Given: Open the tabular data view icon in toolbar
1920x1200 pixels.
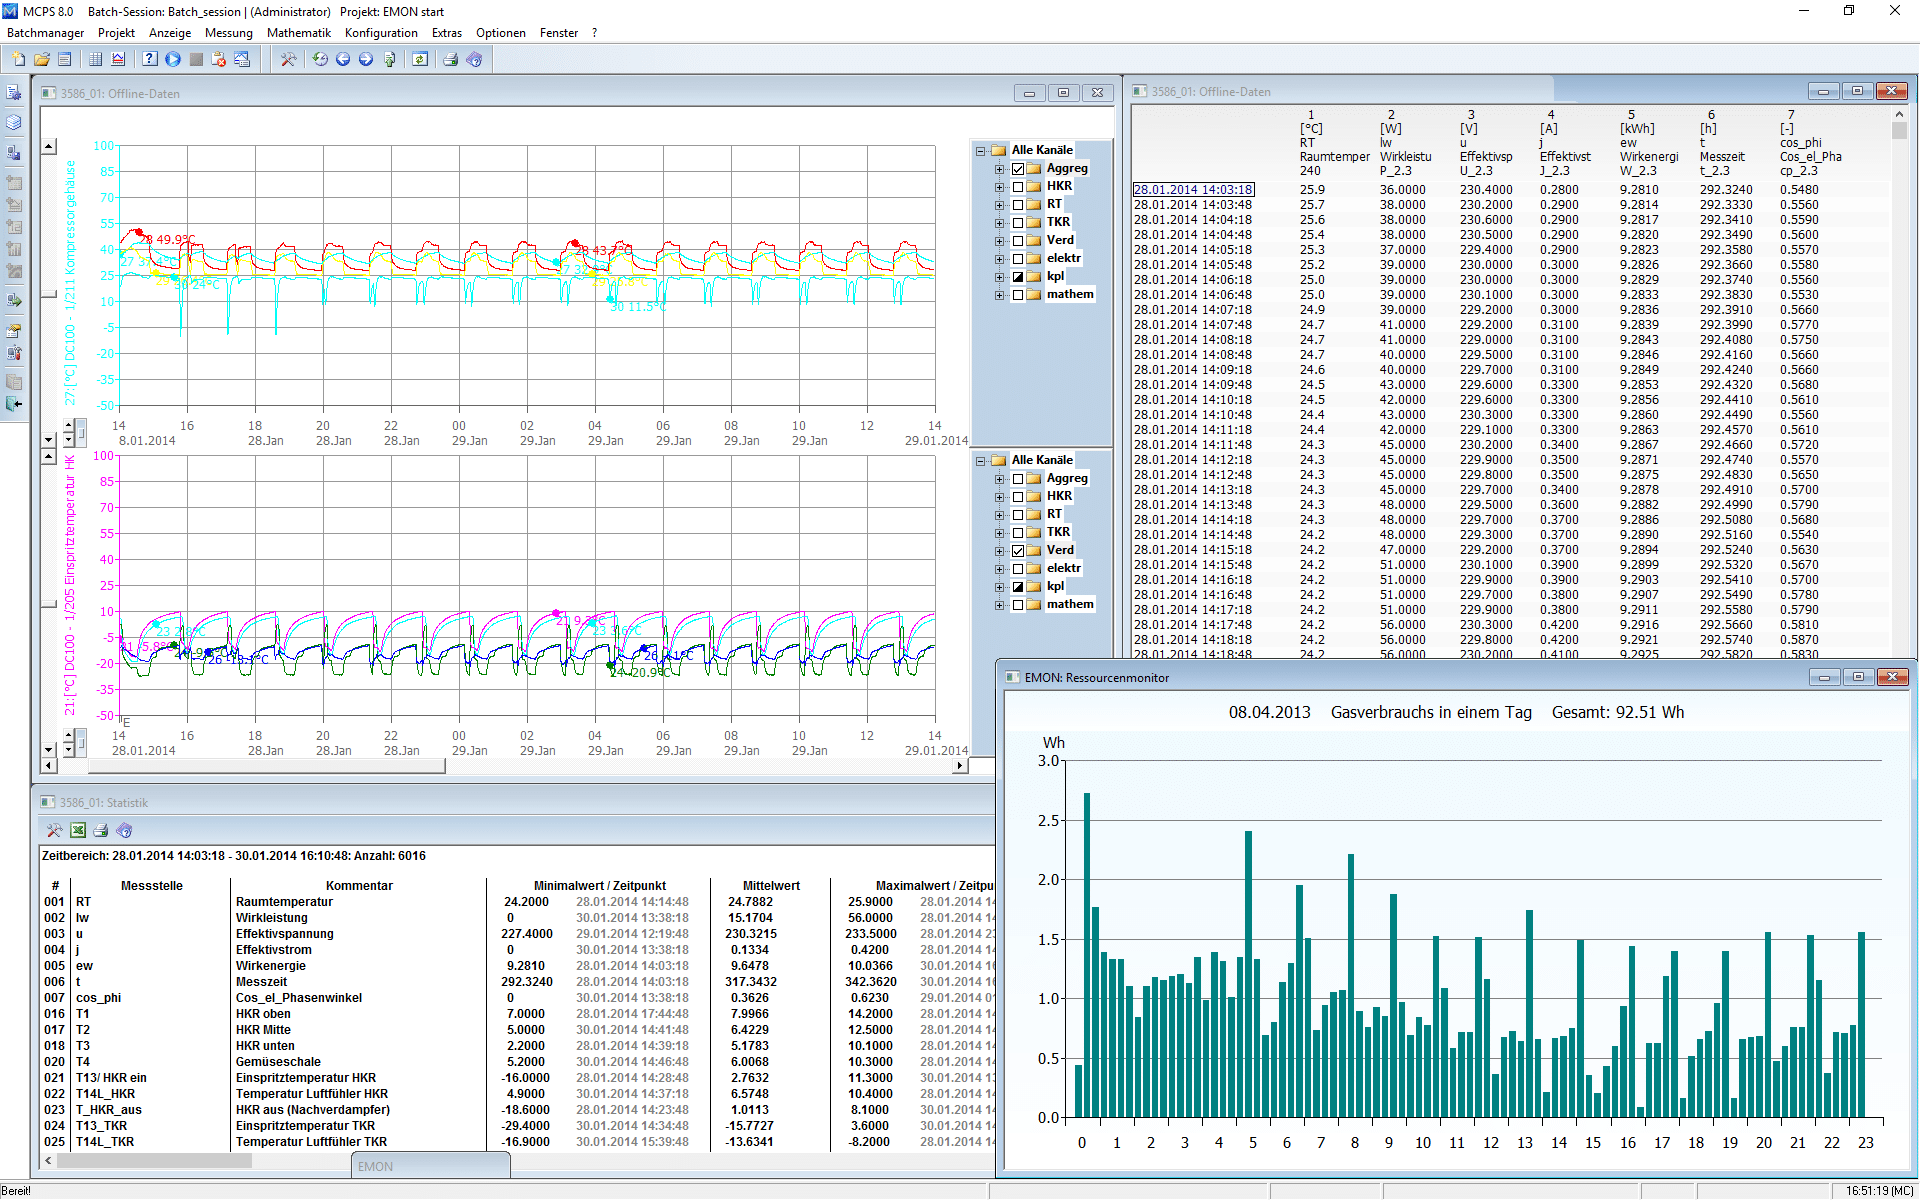Looking at the screenshot, I should coord(94,59).
